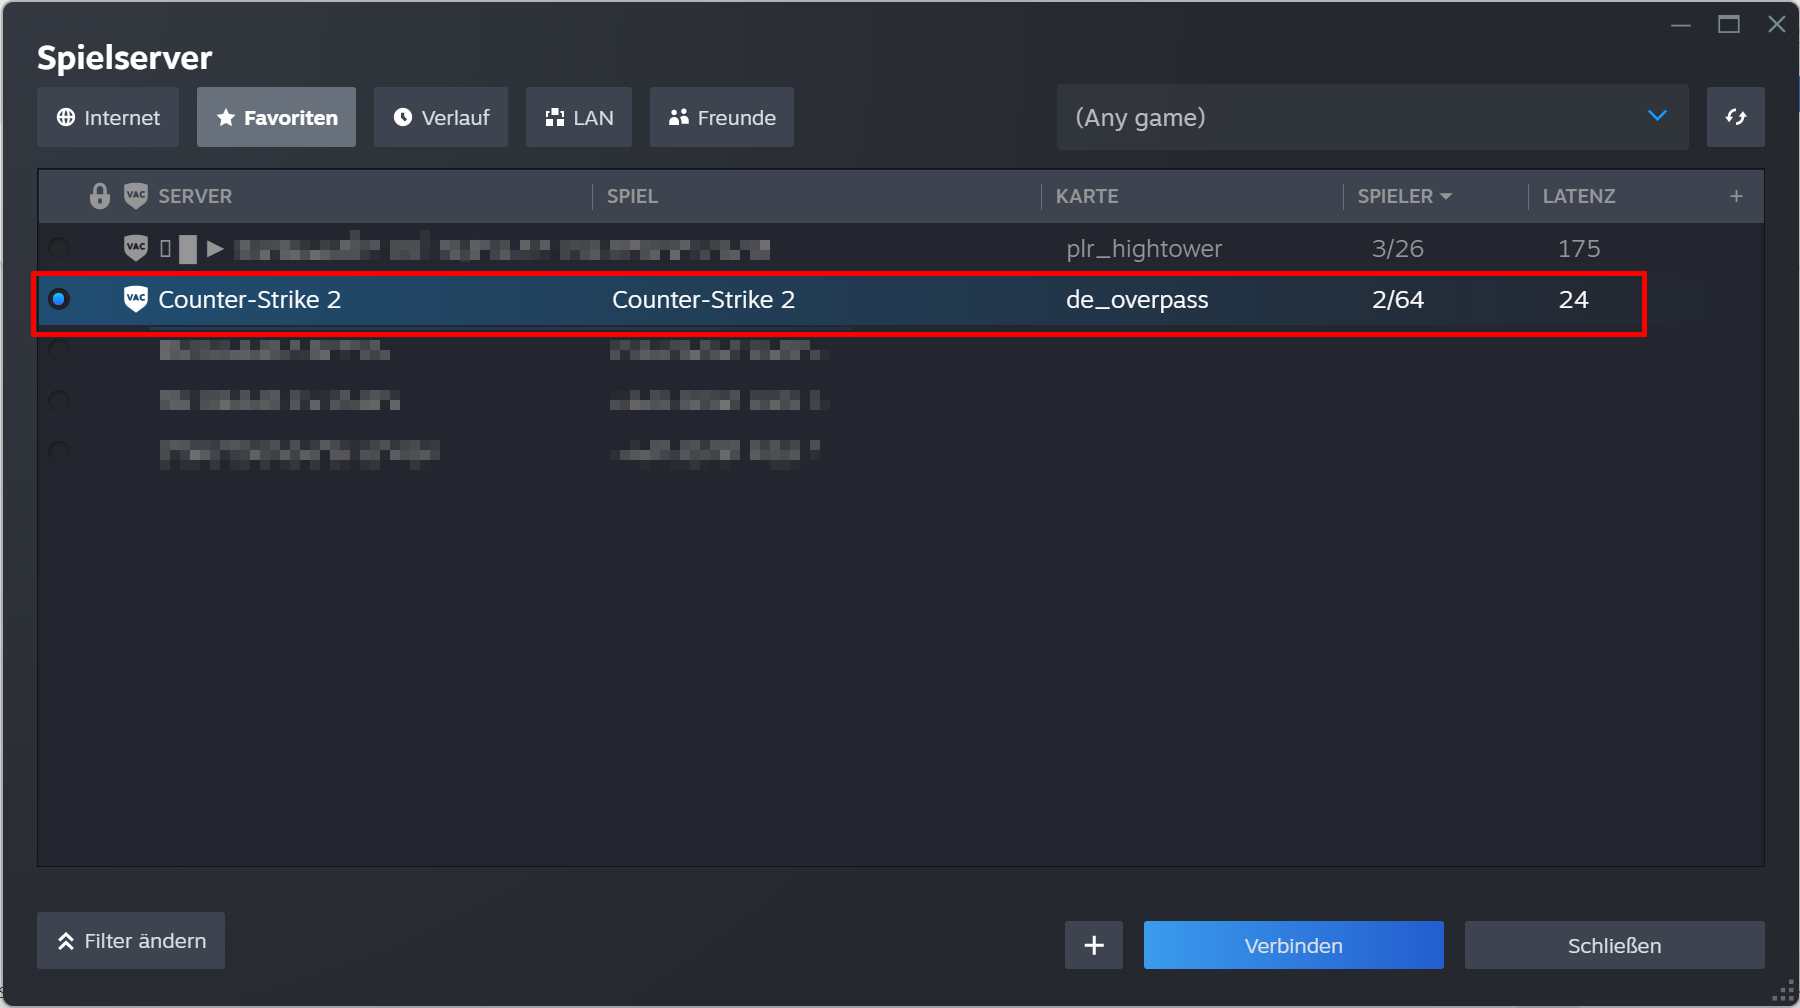Click the add column plus icon

pos(1736,196)
